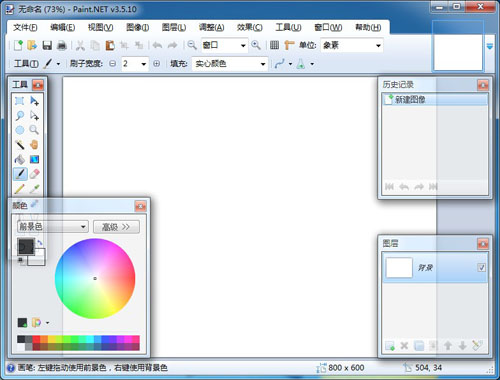Select the Lasso Select tool
This screenshot has width=500, height=380.
20,116
